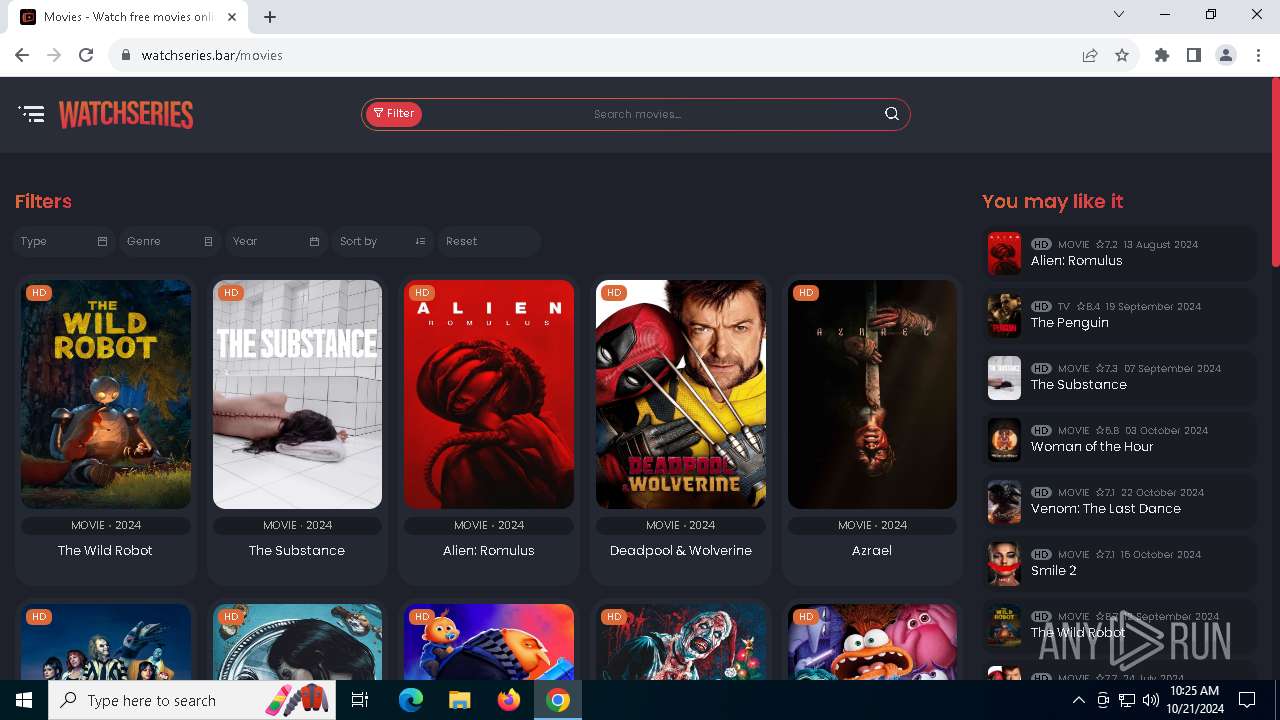Bookmark this tab with star icon
1280x720 pixels.
pos(1122,56)
